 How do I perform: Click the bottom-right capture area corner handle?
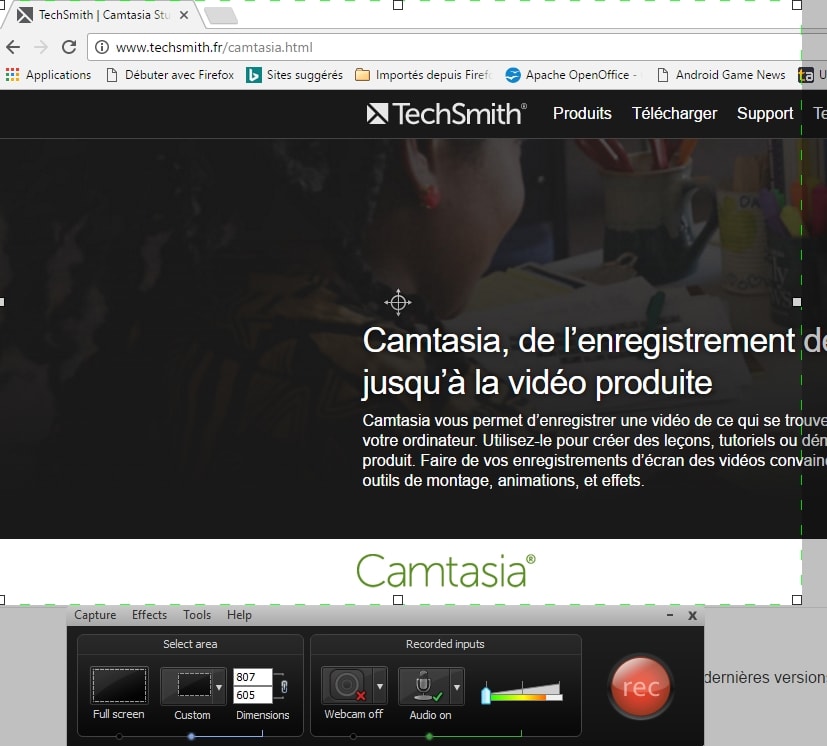pos(797,600)
